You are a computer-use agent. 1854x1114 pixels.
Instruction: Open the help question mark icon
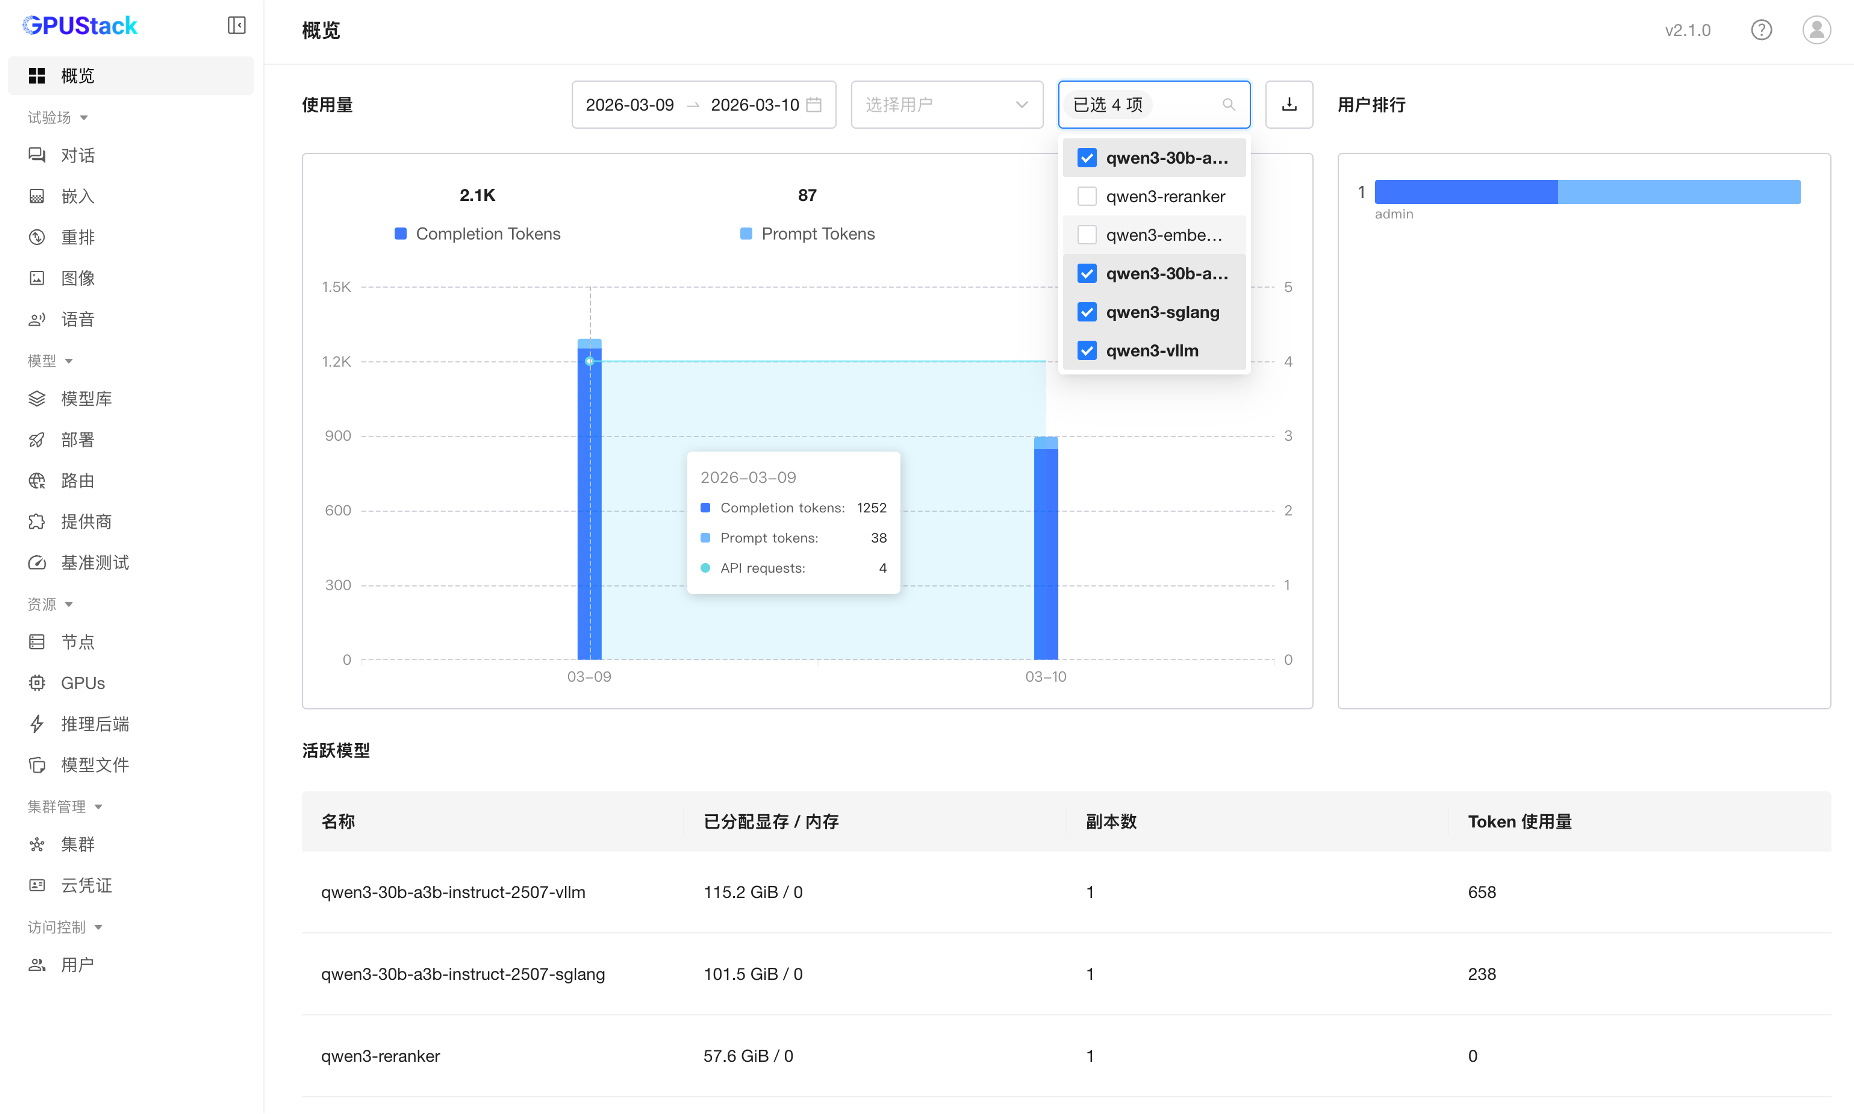click(x=1761, y=30)
